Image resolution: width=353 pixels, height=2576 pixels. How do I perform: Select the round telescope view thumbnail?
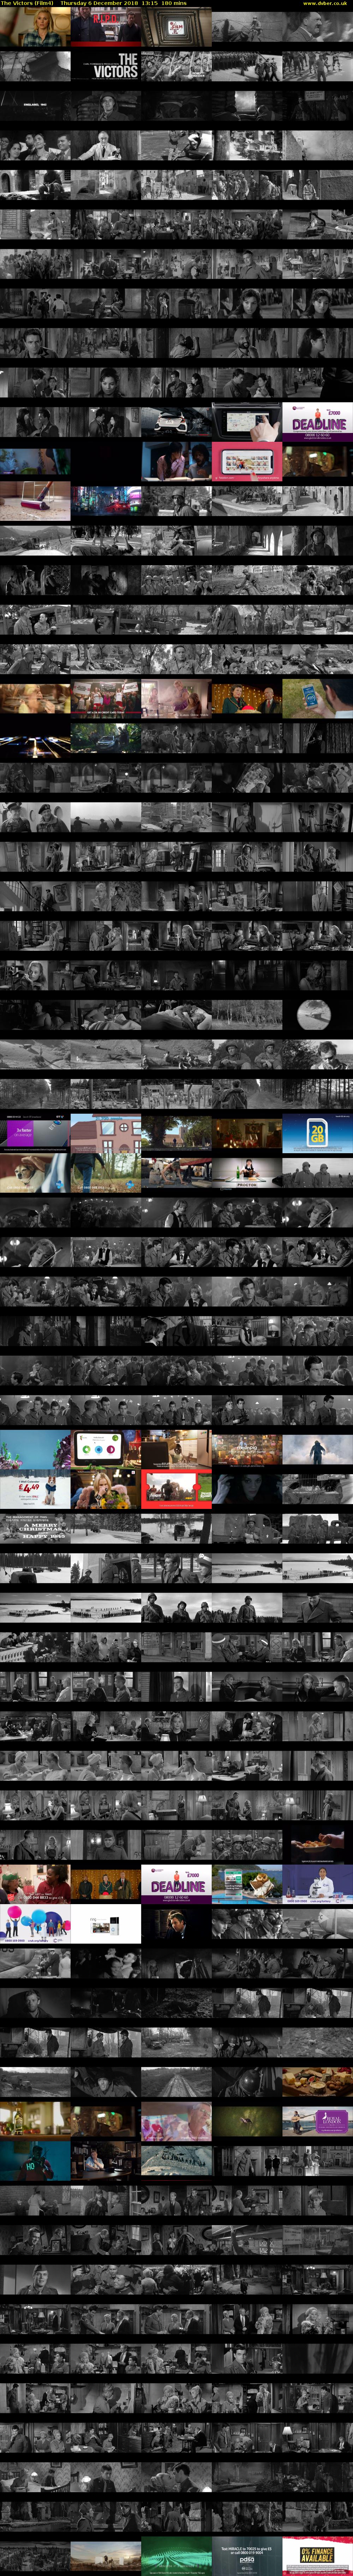(x=317, y=1014)
